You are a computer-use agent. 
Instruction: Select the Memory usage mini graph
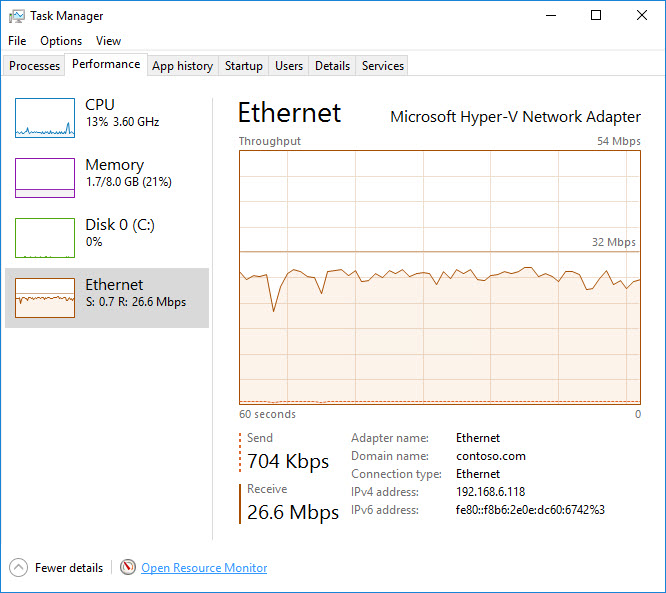point(45,178)
